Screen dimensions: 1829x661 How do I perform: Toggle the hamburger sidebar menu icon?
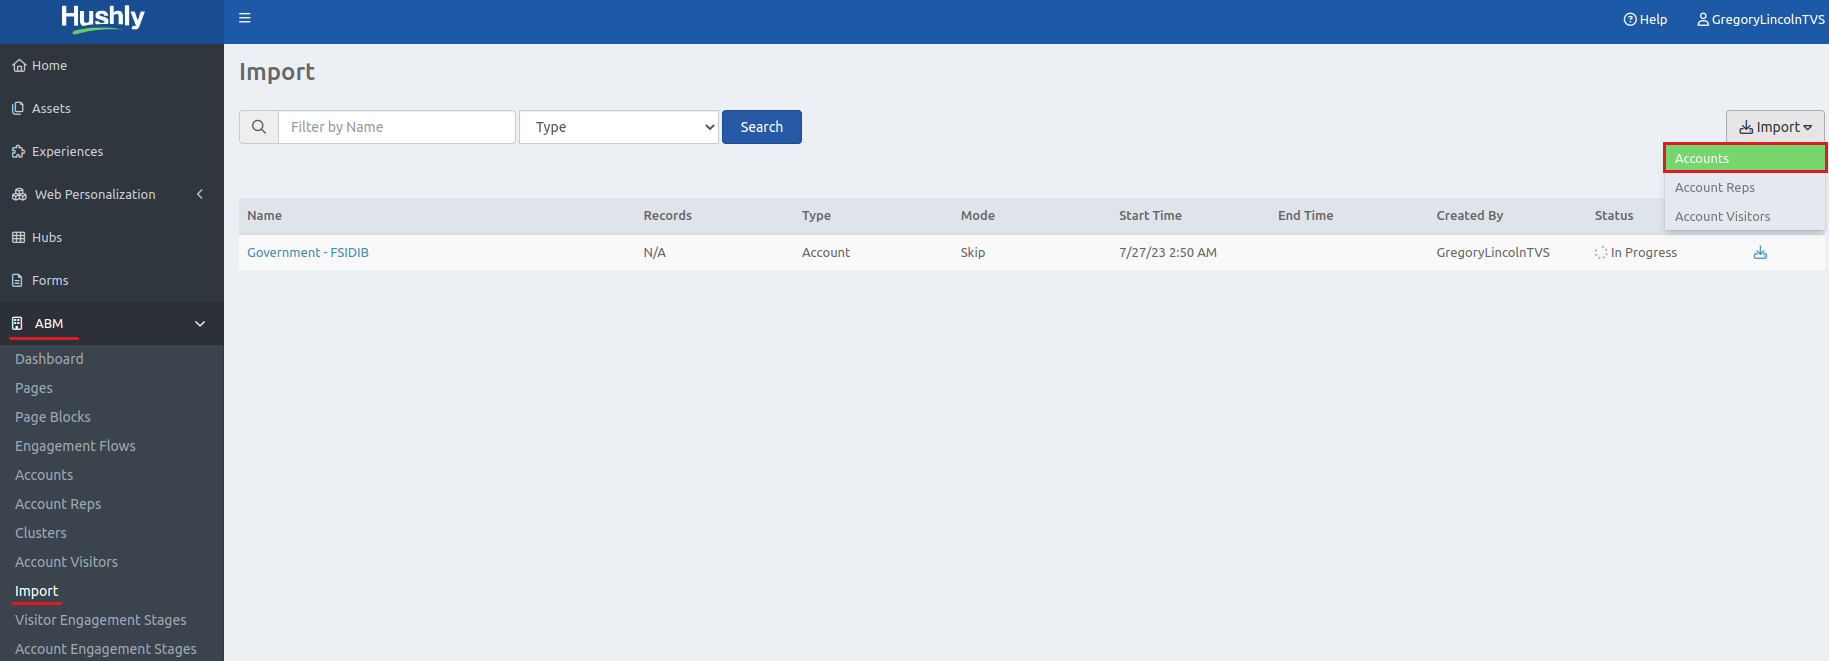[x=245, y=18]
